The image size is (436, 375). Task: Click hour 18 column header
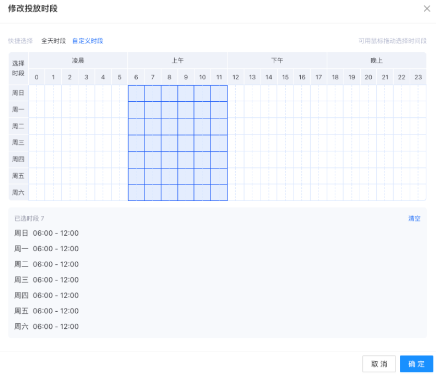[x=335, y=77]
